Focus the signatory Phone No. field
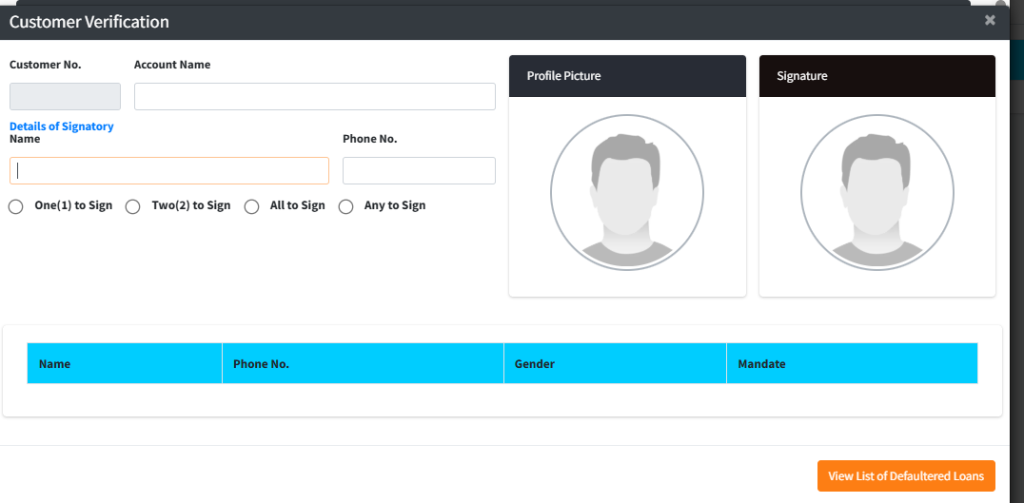Viewport: 1024px width, 503px height. (419, 171)
